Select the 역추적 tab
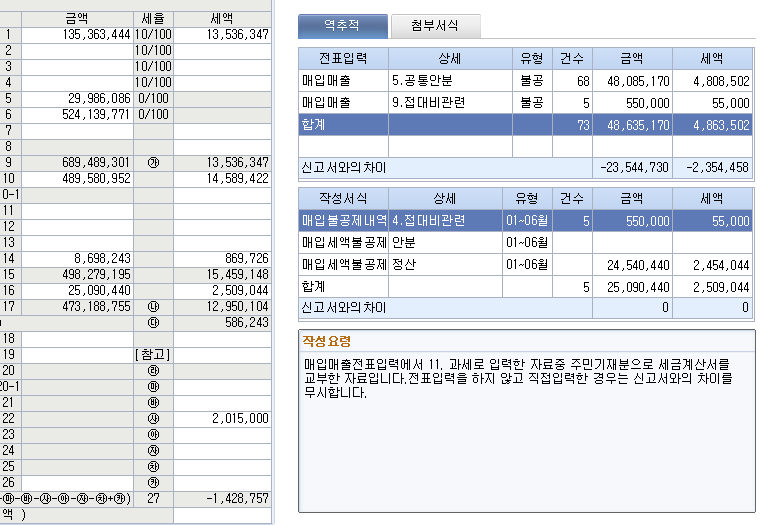 [x=342, y=26]
